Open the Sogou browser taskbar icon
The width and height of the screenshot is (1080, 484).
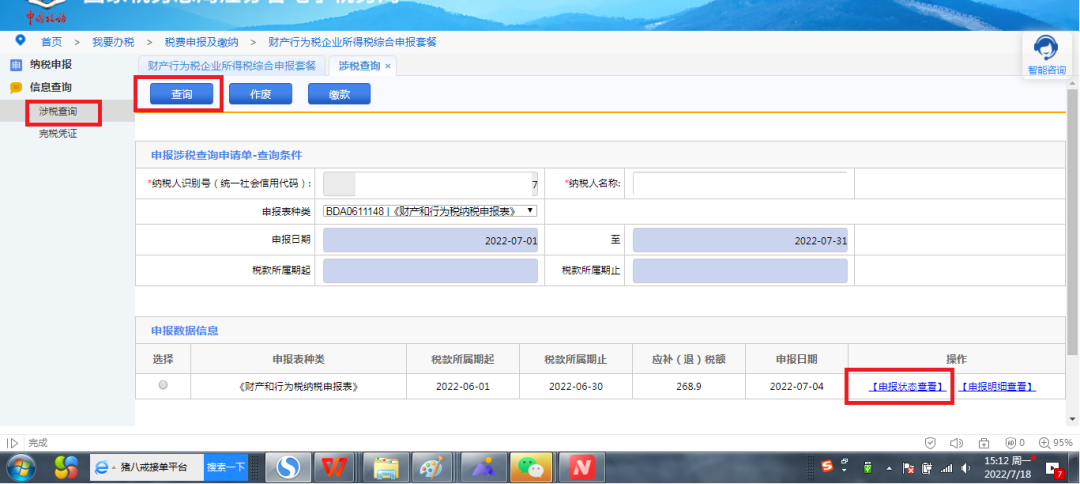coord(289,468)
